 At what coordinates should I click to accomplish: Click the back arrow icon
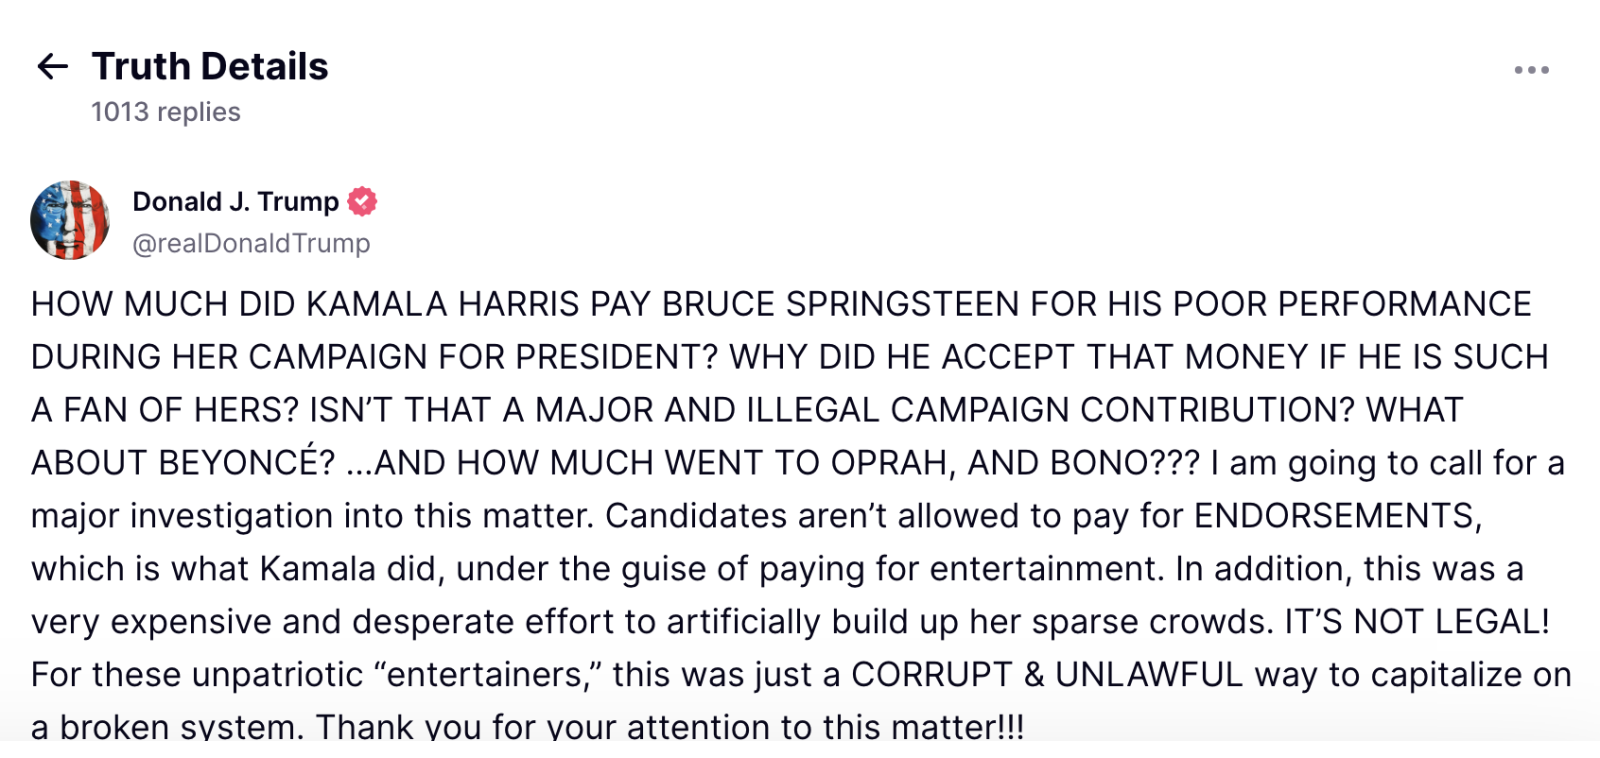[x=52, y=67]
